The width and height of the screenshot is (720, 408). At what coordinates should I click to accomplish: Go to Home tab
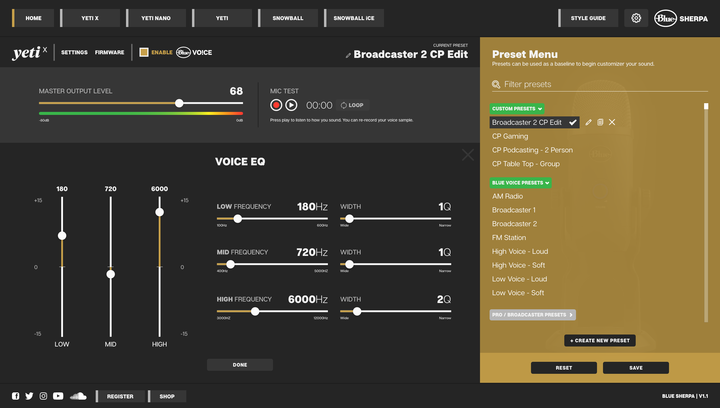33,18
